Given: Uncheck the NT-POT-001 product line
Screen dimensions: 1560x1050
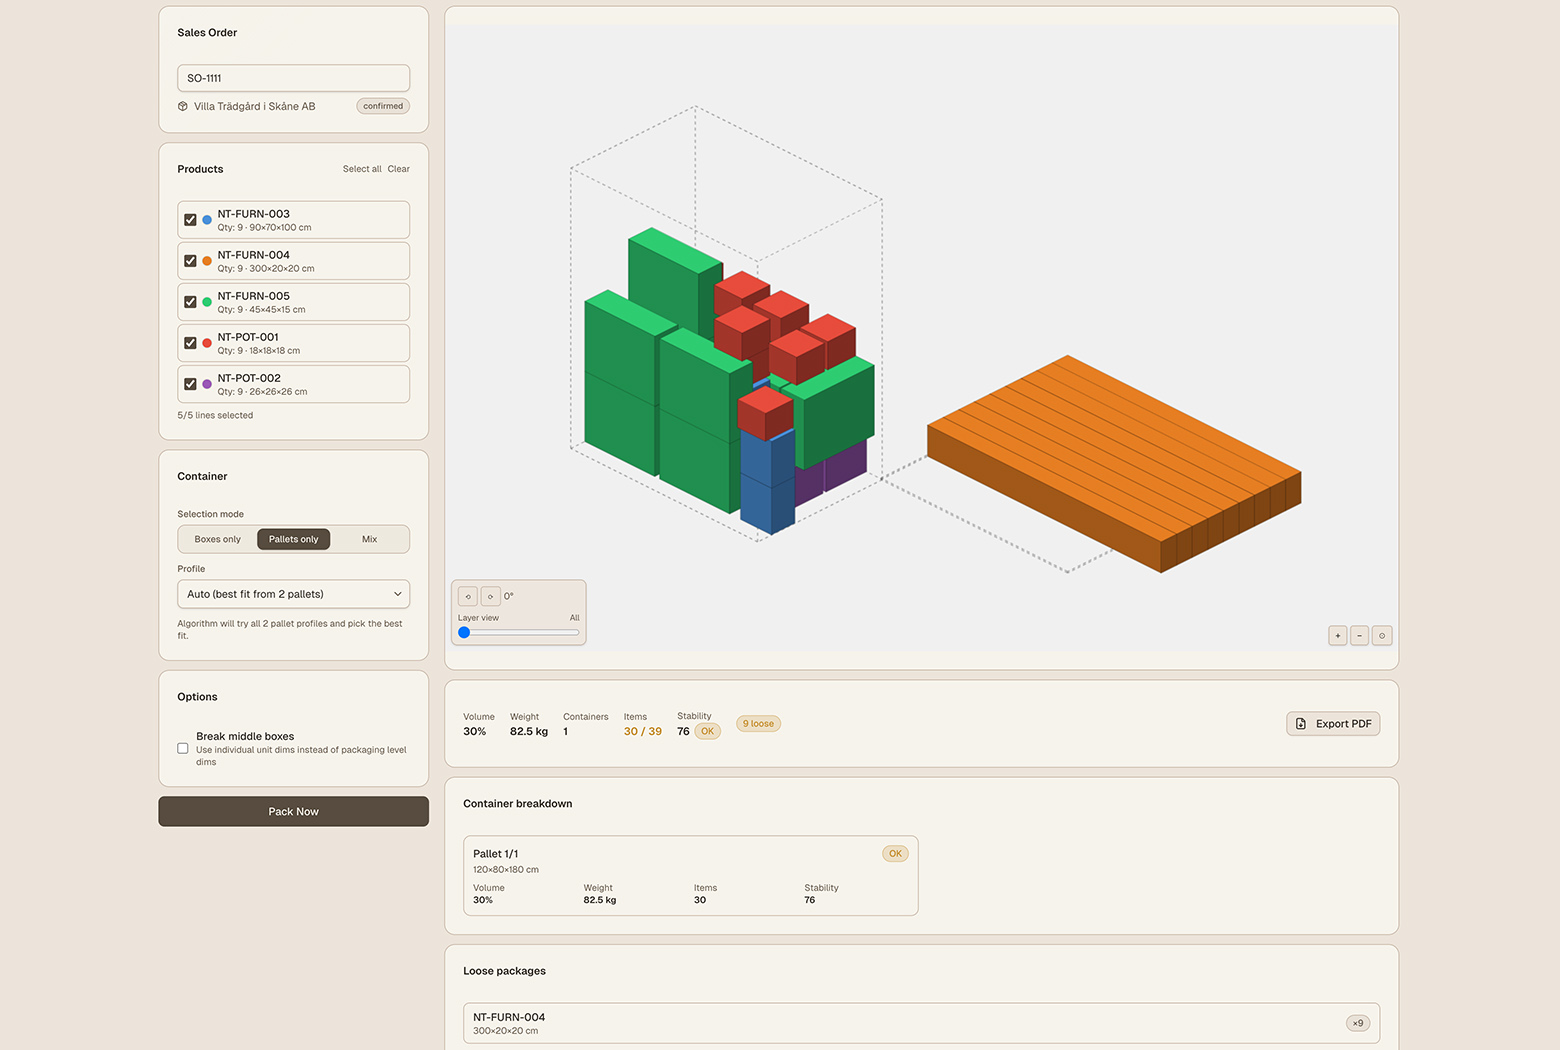Looking at the screenshot, I should pyautogui.click(x=190, y=342).
